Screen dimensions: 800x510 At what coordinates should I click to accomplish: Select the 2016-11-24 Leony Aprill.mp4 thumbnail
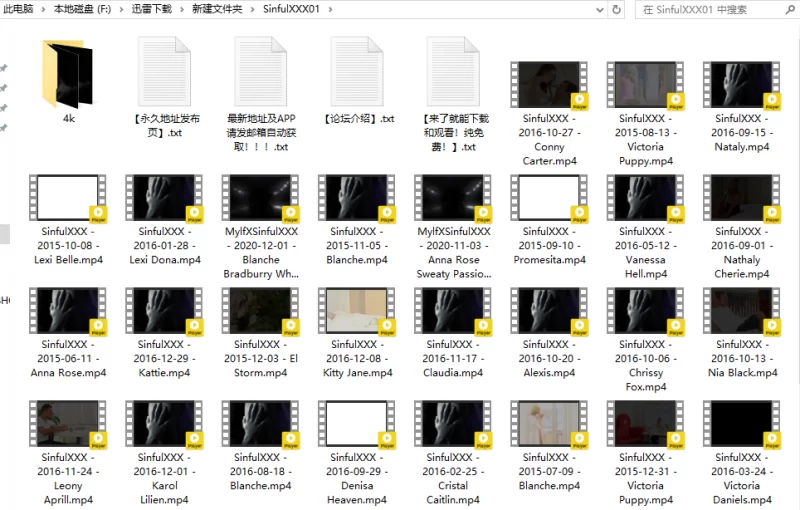68,424
